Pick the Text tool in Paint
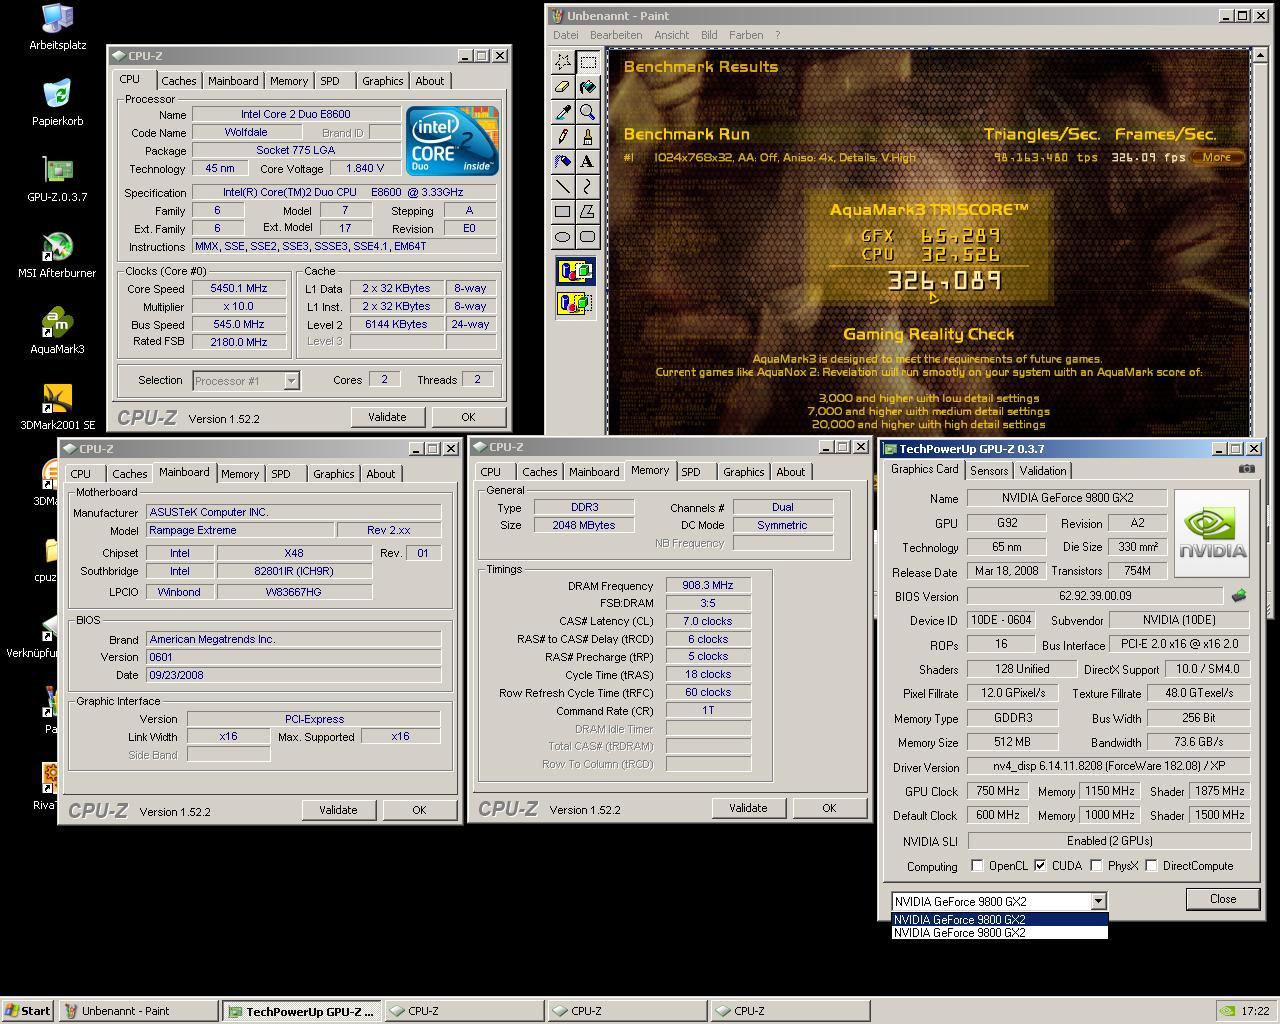 (588, 162)
